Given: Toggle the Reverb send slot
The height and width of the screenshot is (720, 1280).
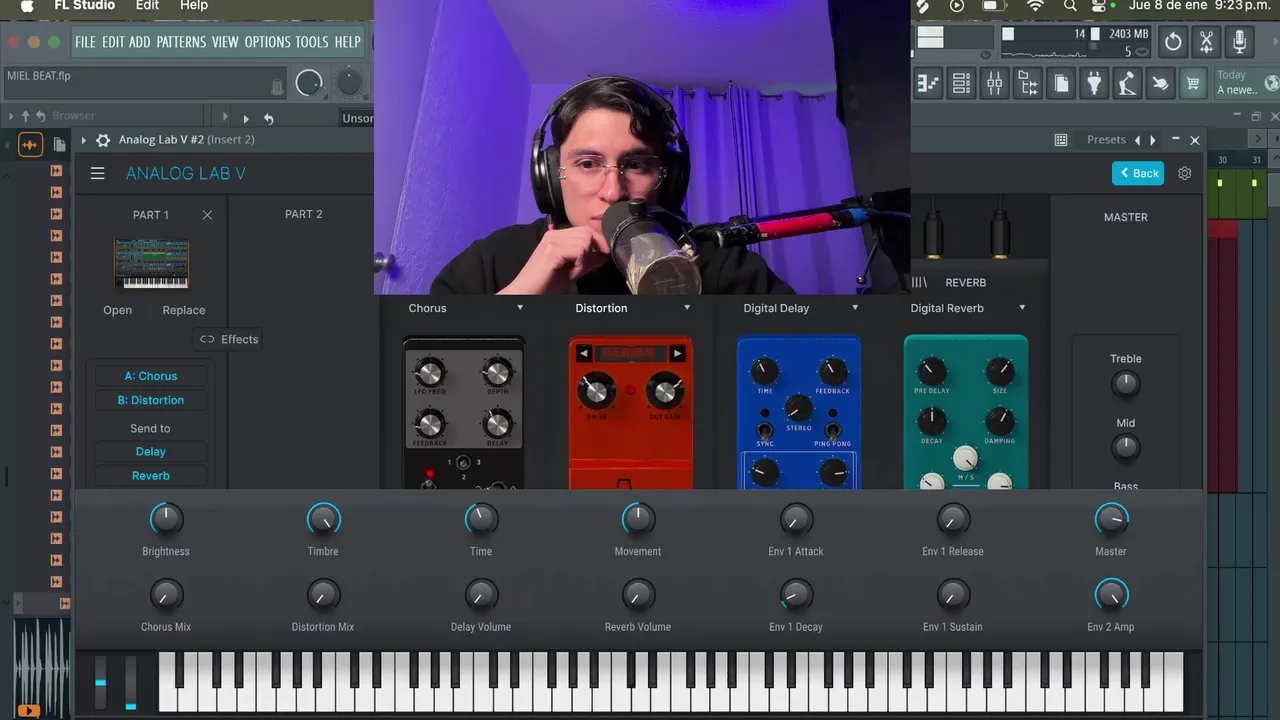Looking at the screenshot, I should tap(151, 476).
